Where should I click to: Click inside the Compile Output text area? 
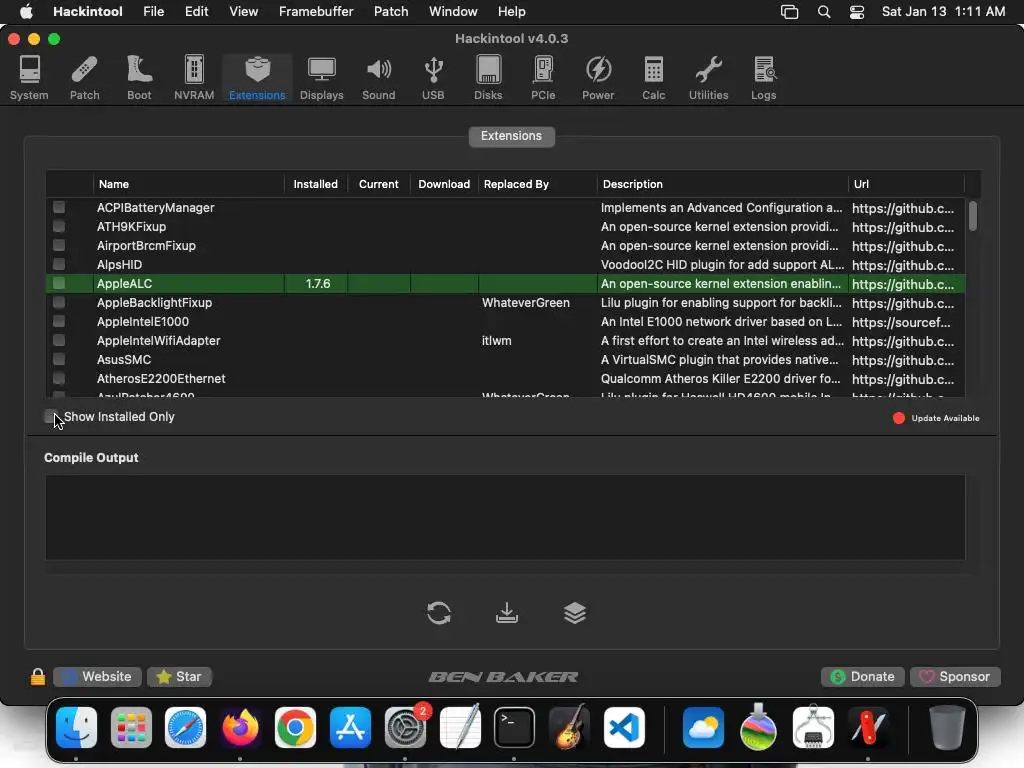pyautogui.click(x=505, y=517)
